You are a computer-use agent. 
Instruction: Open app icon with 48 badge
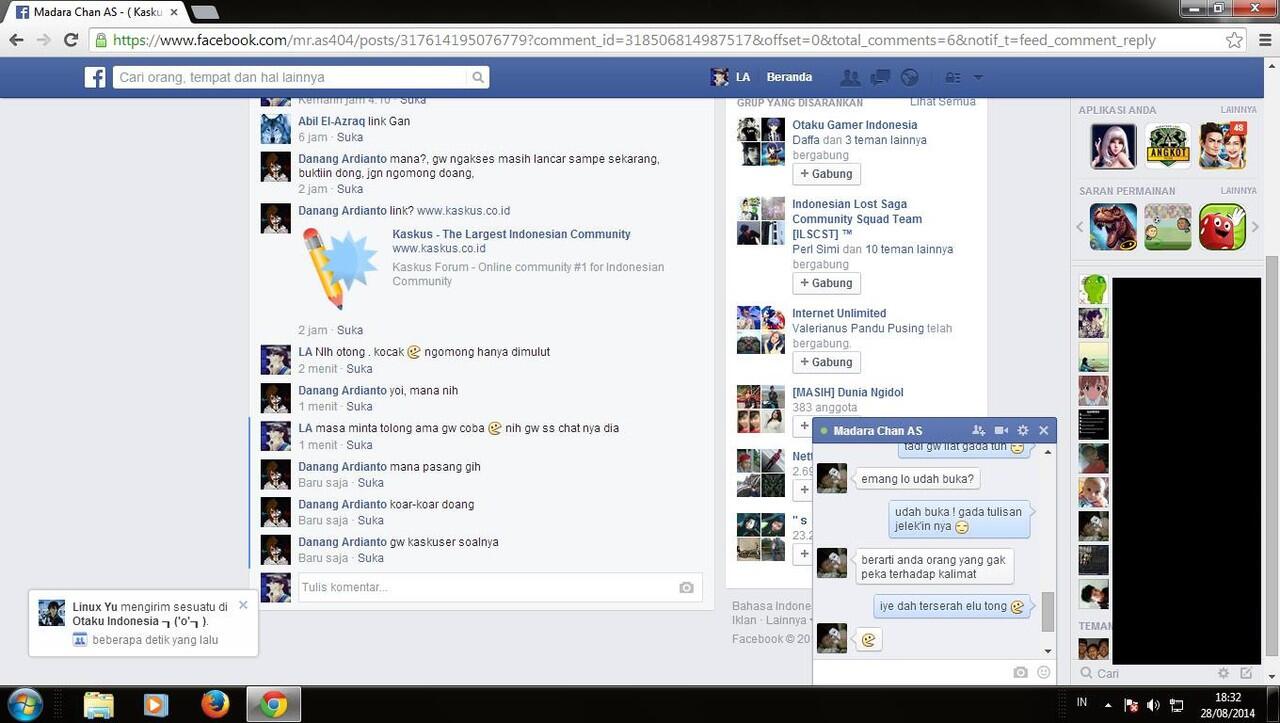tap(1222, 147)
